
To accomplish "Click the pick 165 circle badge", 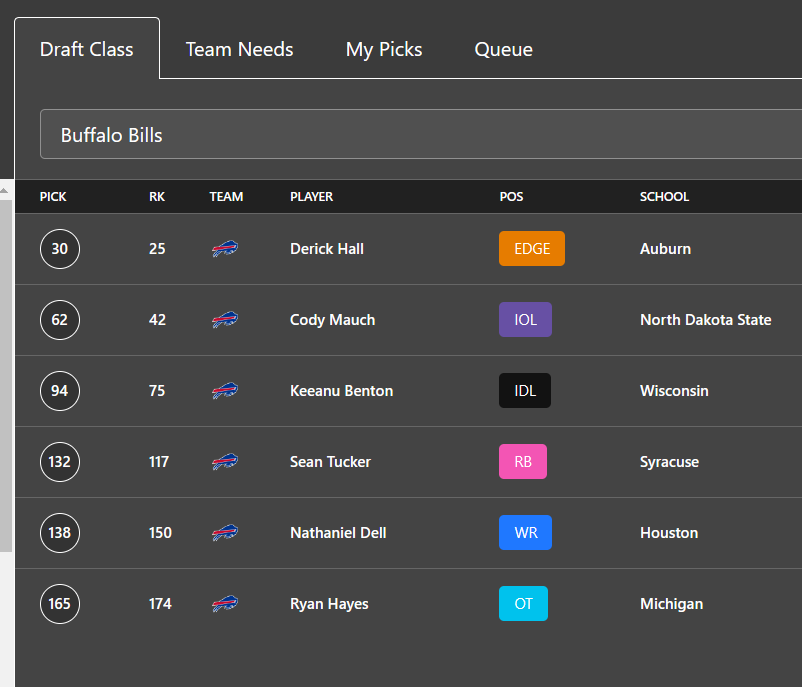I will point(60,604).
